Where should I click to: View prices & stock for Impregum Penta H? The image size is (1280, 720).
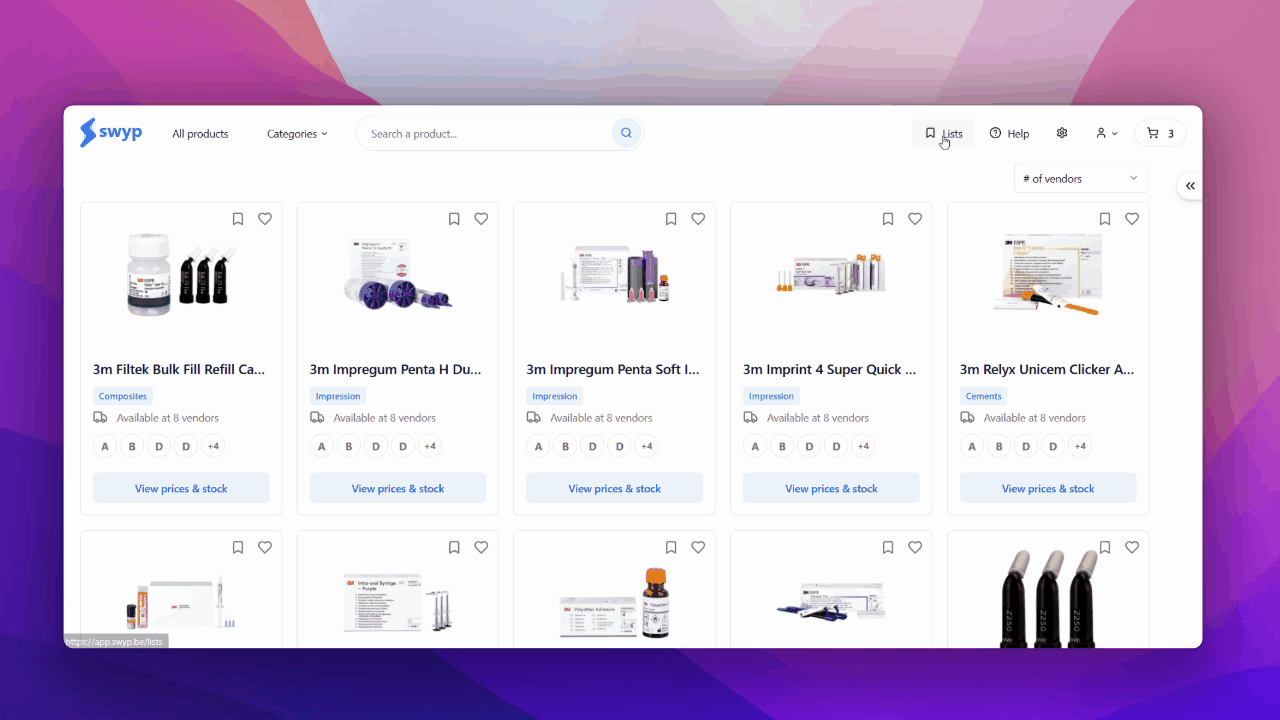(398, 488)
